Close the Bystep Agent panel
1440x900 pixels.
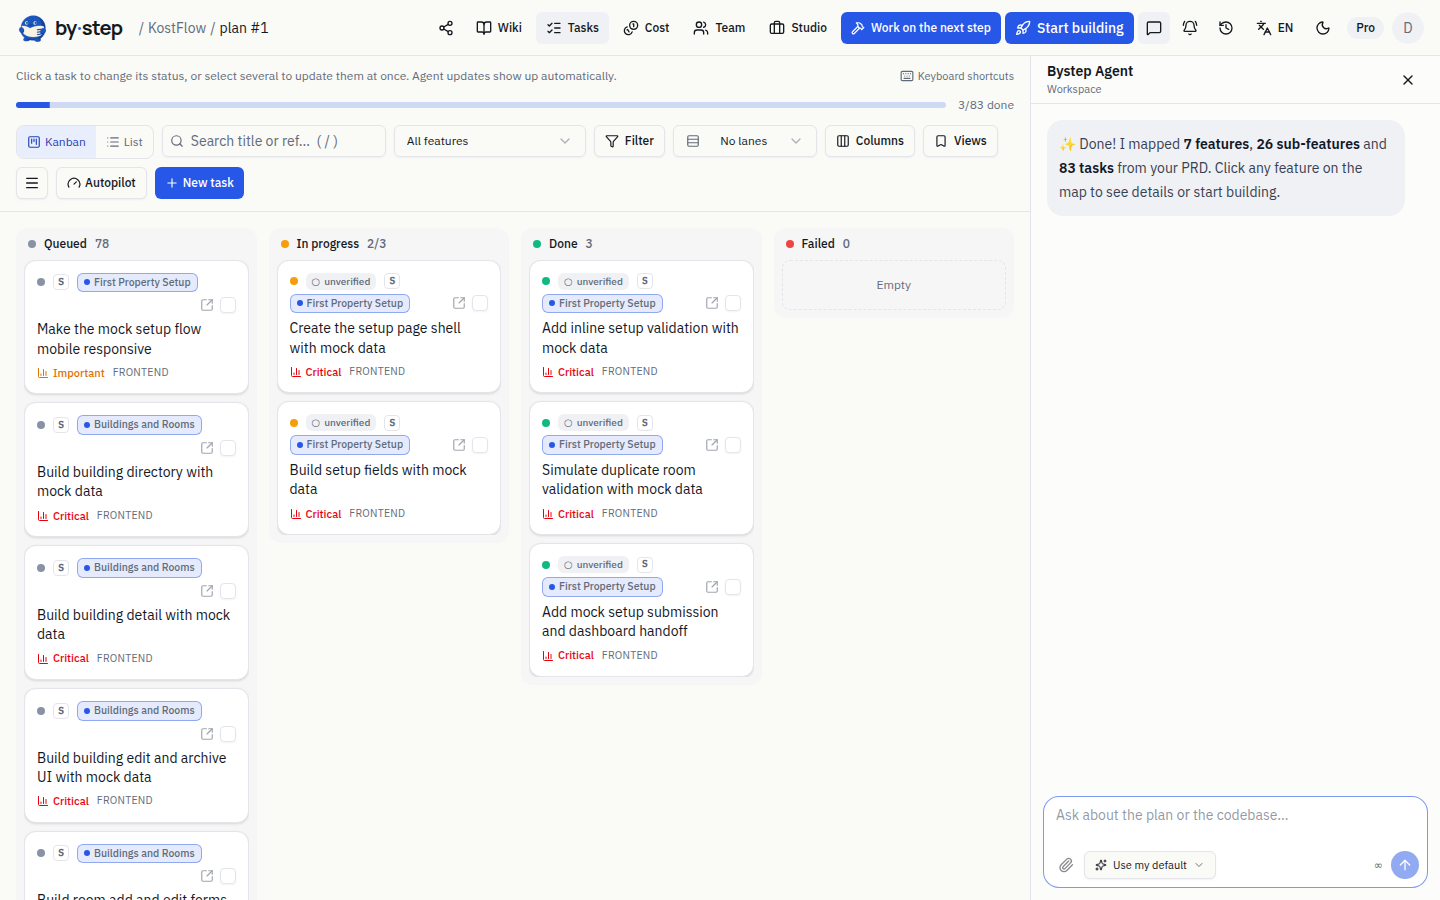[1408, 80]
